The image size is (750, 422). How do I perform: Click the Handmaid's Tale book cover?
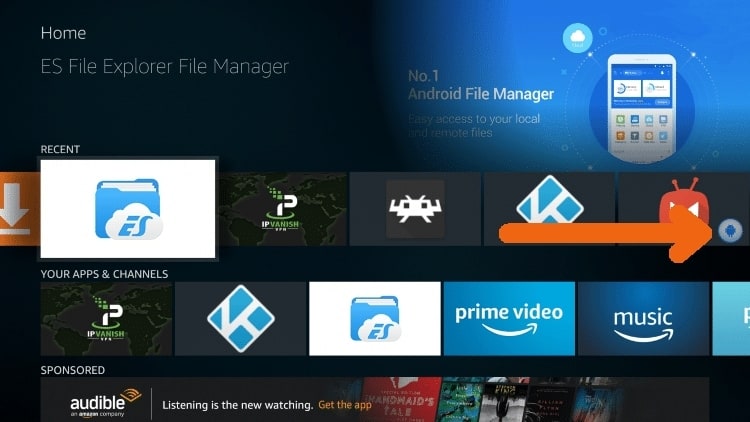403,400
